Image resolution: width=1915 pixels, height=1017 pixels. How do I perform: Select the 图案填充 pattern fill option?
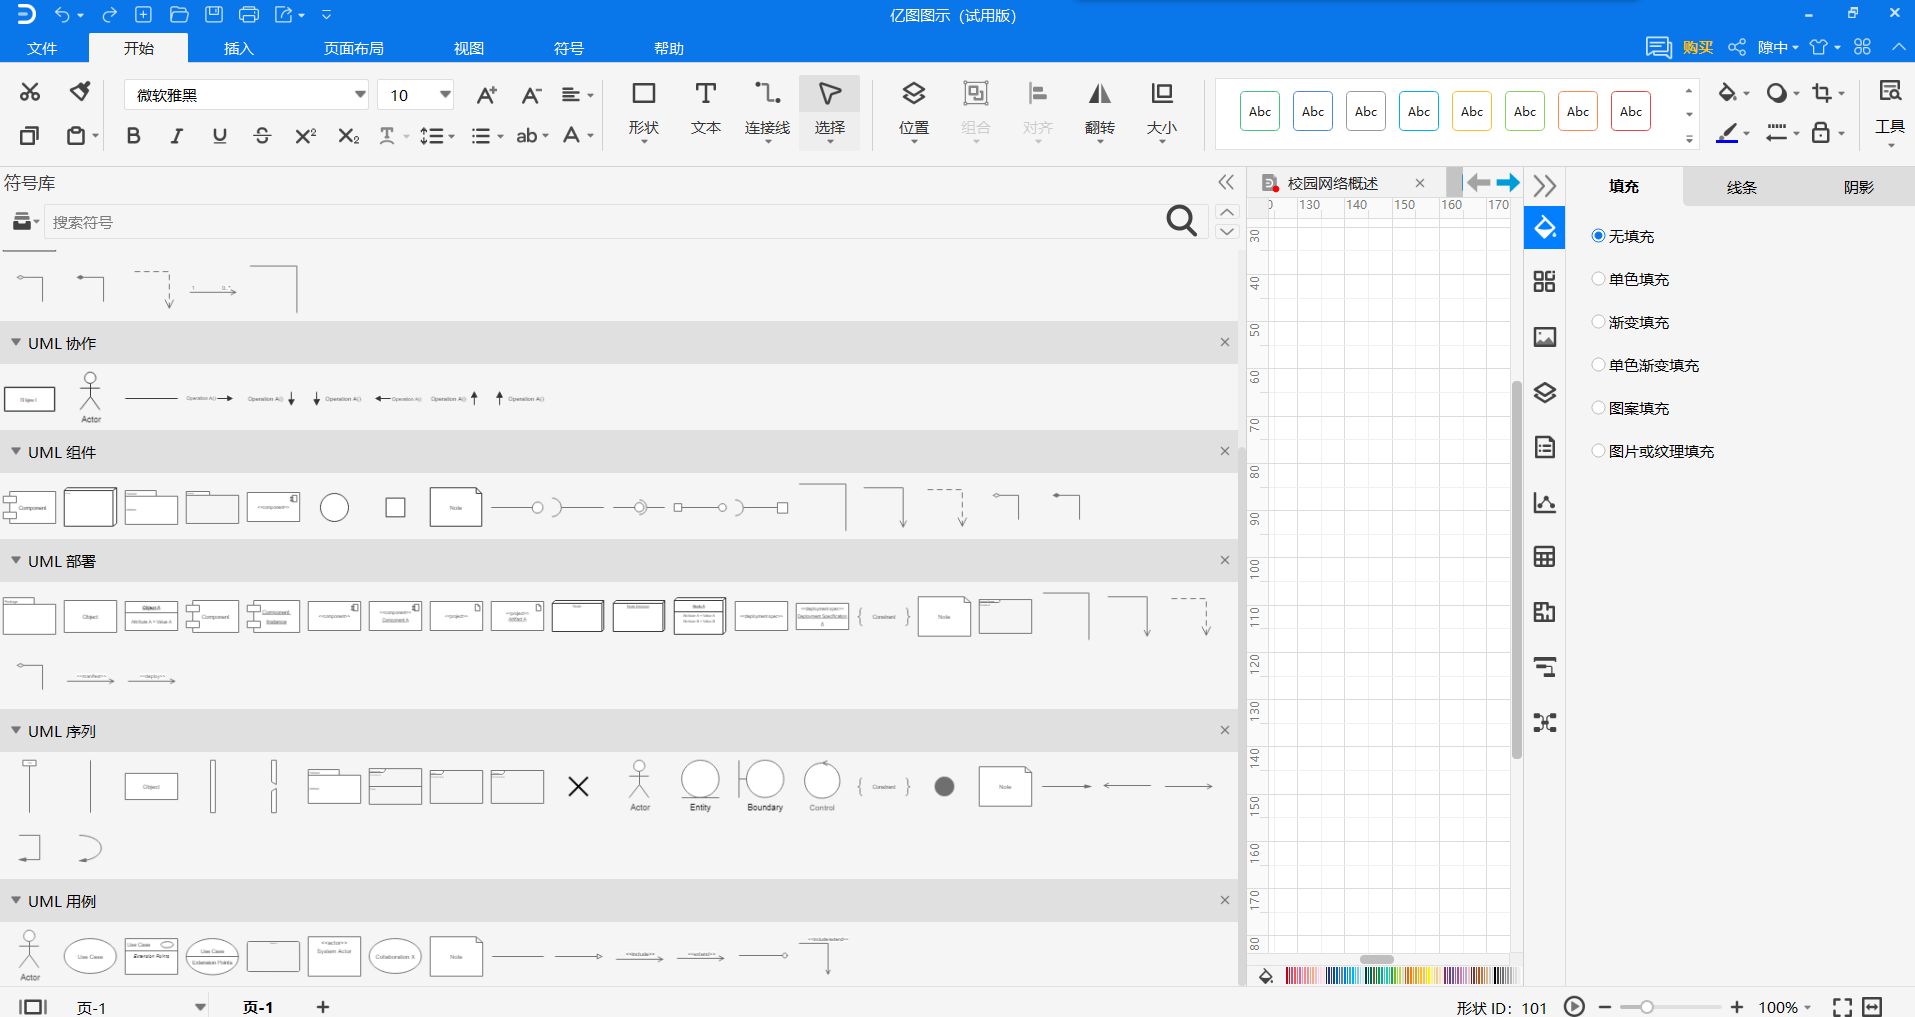(x=1630, y=408)
